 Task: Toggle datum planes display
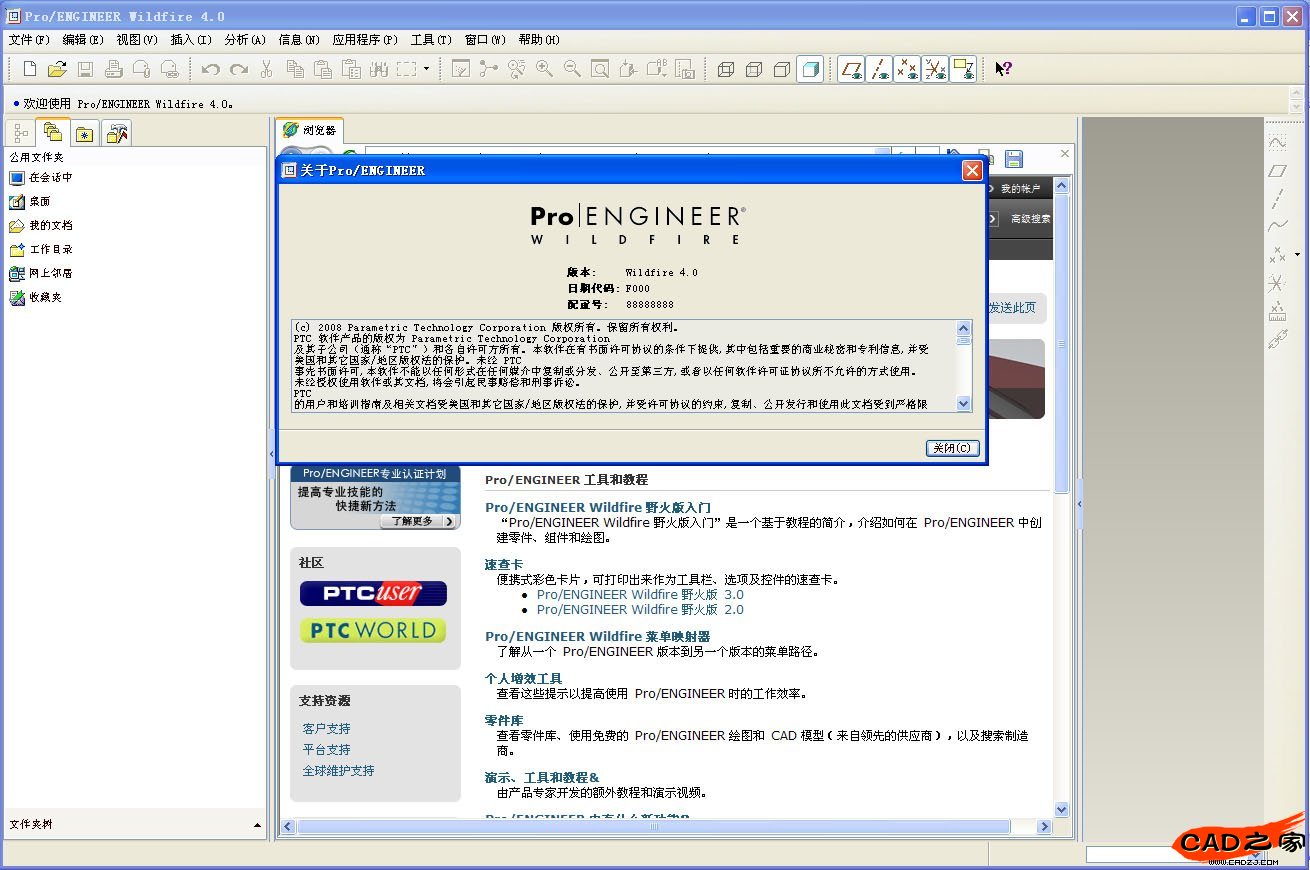851,69
